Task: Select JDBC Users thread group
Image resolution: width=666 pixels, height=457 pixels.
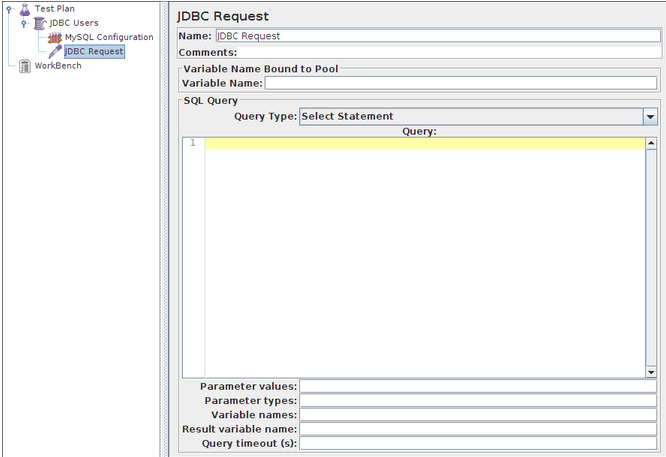Action: (x=74, y=23)
